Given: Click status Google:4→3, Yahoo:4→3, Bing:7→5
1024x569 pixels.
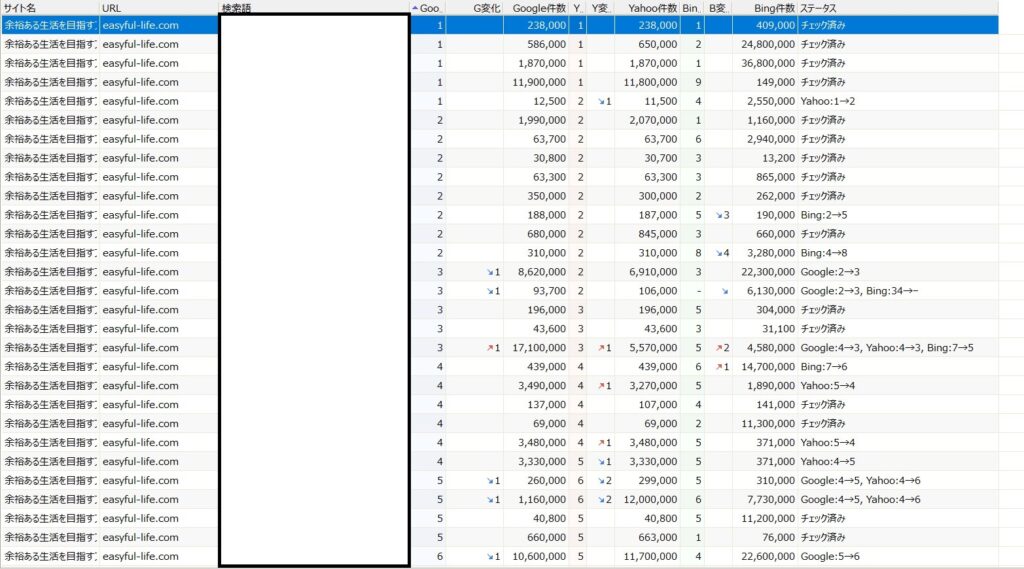Looking at the screenshot, I should [887, 348].
